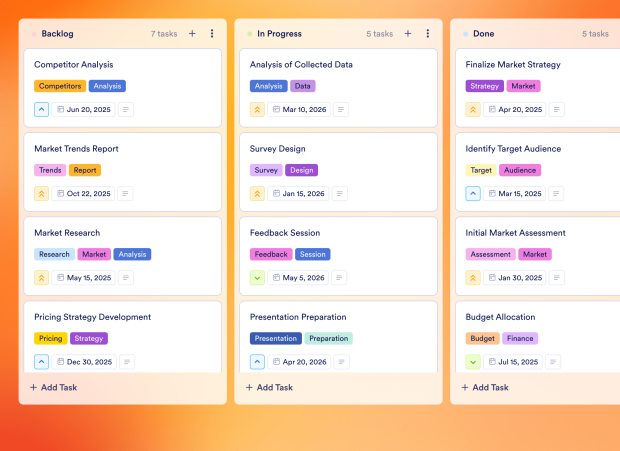Screen dimensions: 620x451
Task: Open the Finalize Market Strategy task
Action: (x=513, y=65)
